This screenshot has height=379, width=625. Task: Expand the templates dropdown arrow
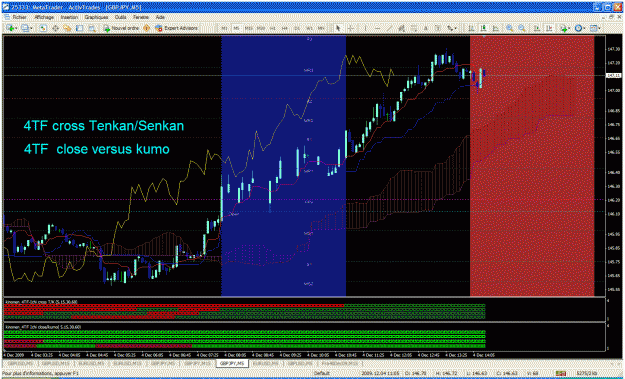(599, 28)
